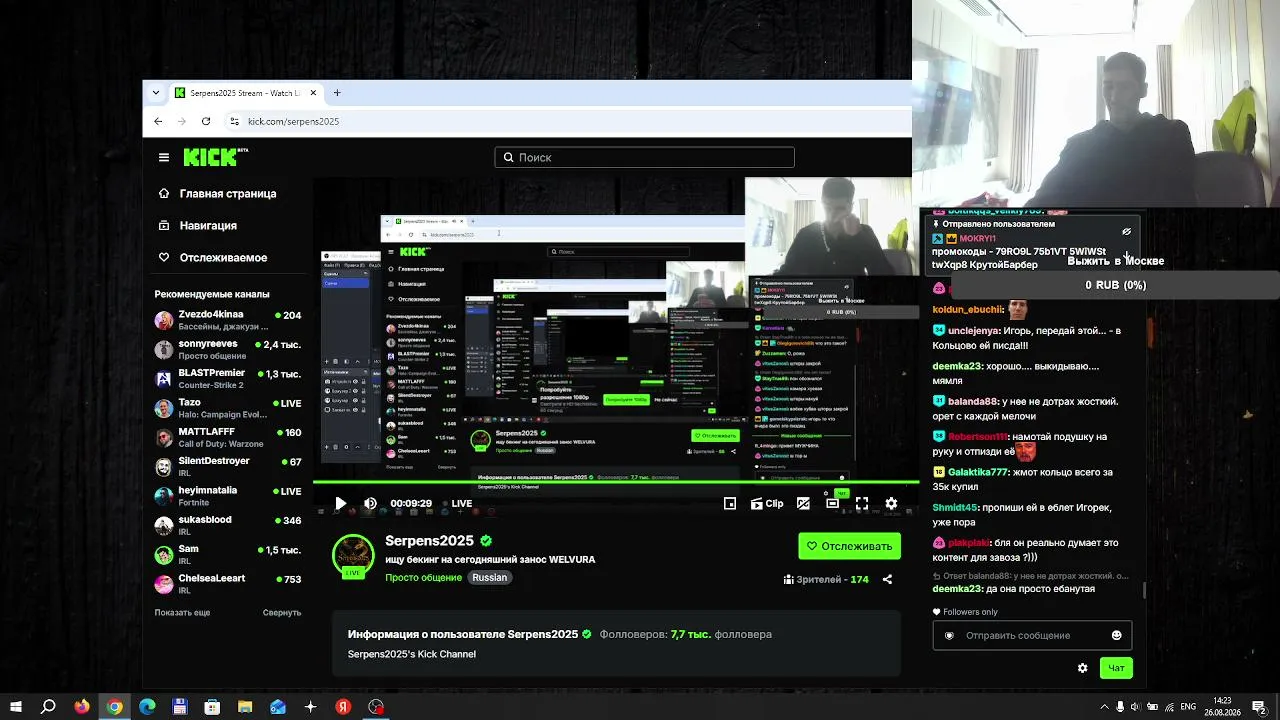The width and height of the screenshot is (1280, 720).
Task: Open the Windows notification center
Action: 1259,707
